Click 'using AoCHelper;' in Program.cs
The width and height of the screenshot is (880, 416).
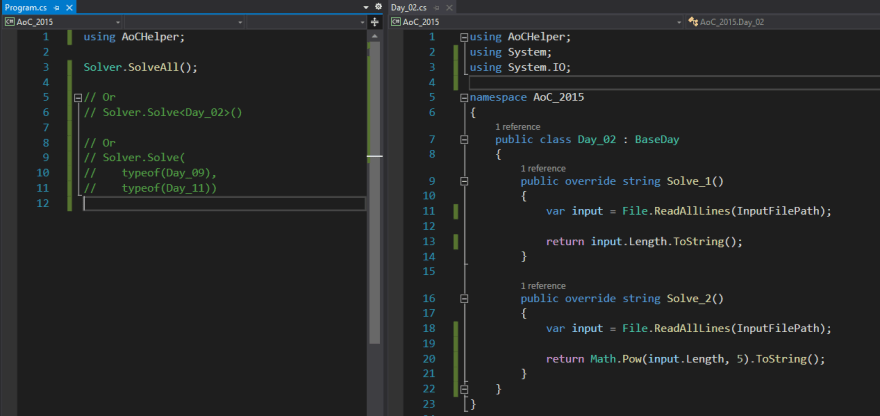[134, 37]
